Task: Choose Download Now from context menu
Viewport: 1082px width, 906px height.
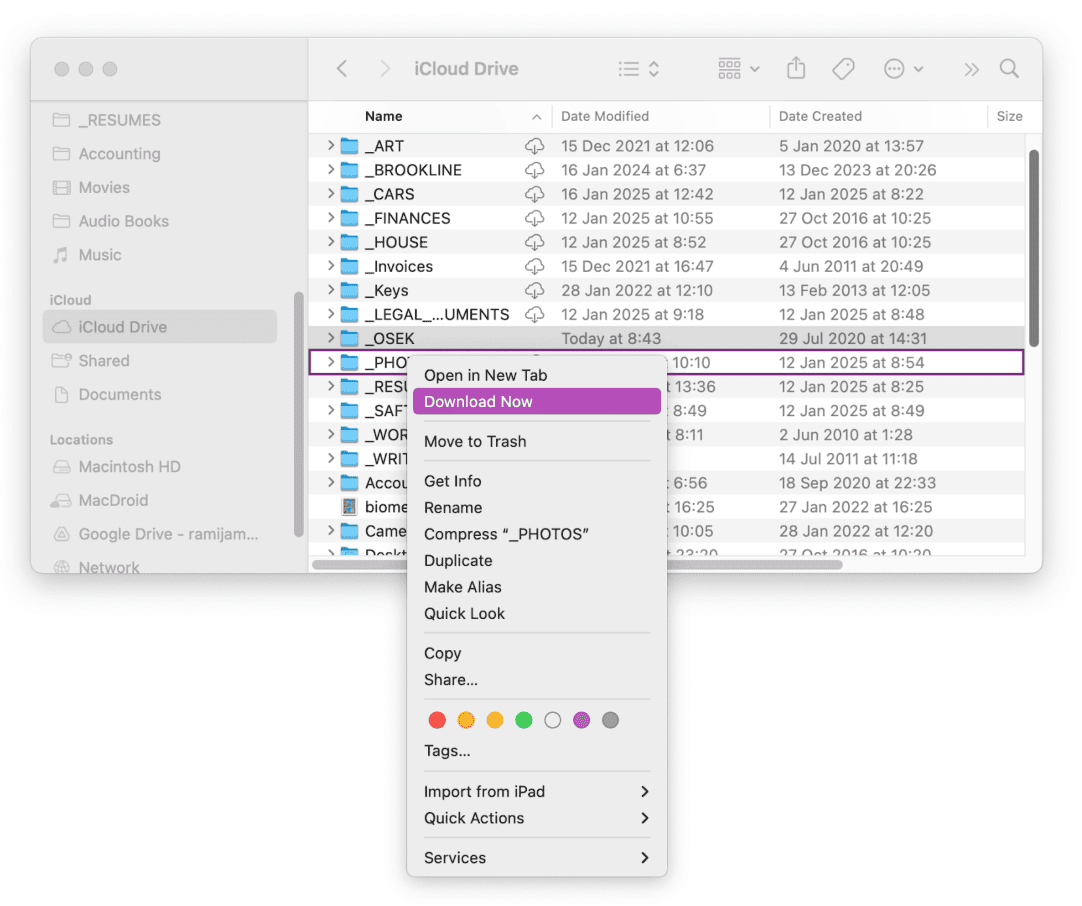Action: [536, 402]
